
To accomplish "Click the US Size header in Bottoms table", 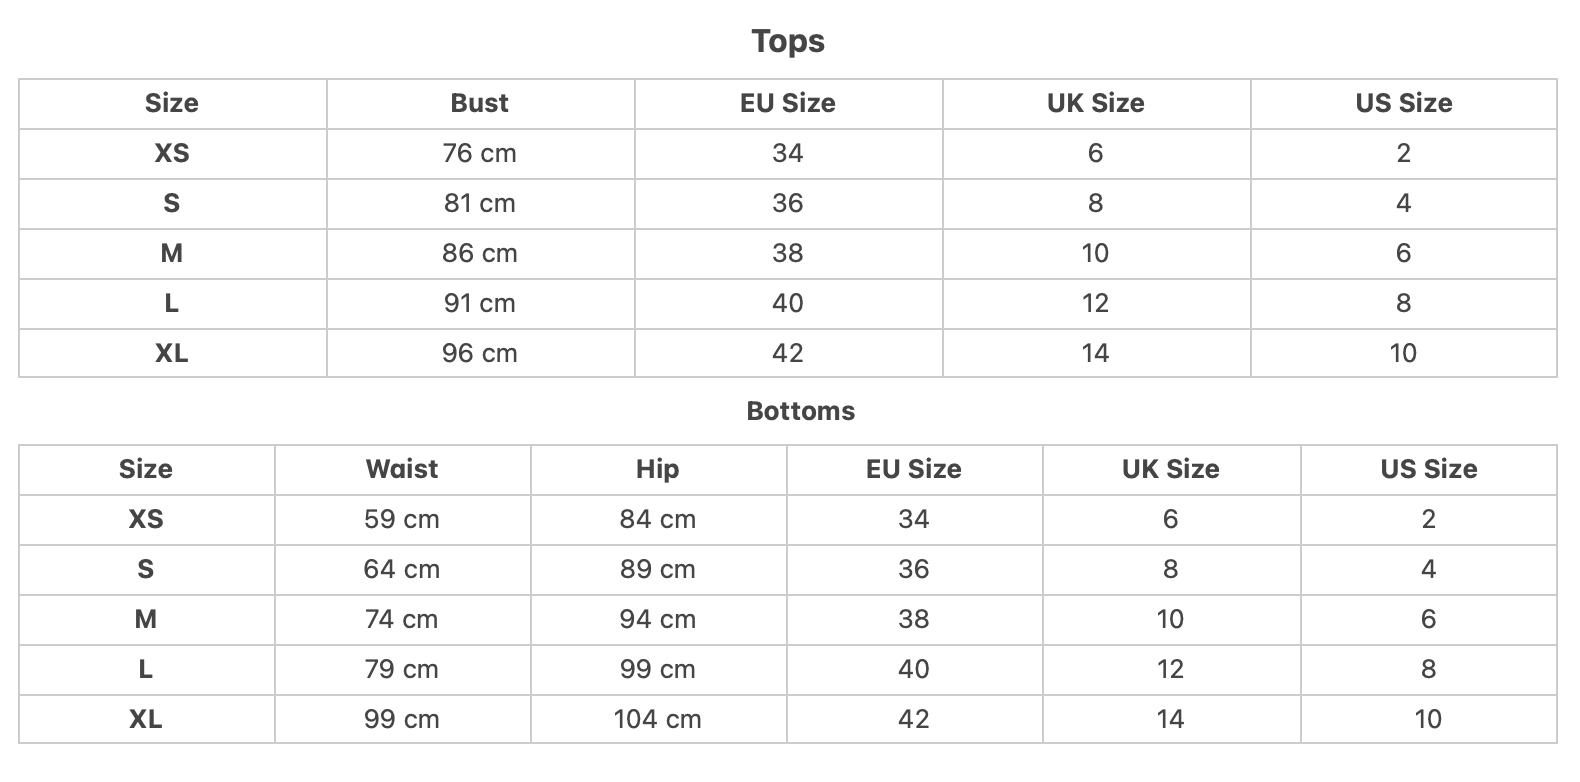I will [1429, 469].
